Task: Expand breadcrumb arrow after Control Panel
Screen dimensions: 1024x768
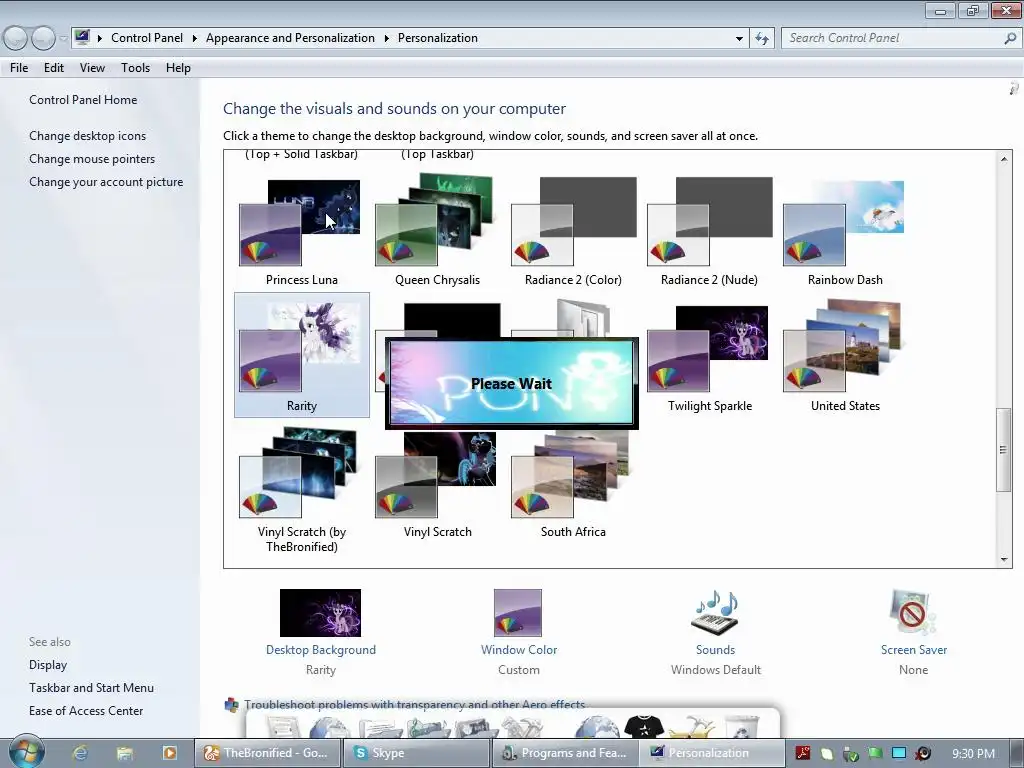Action: click(x=195, y=38)
